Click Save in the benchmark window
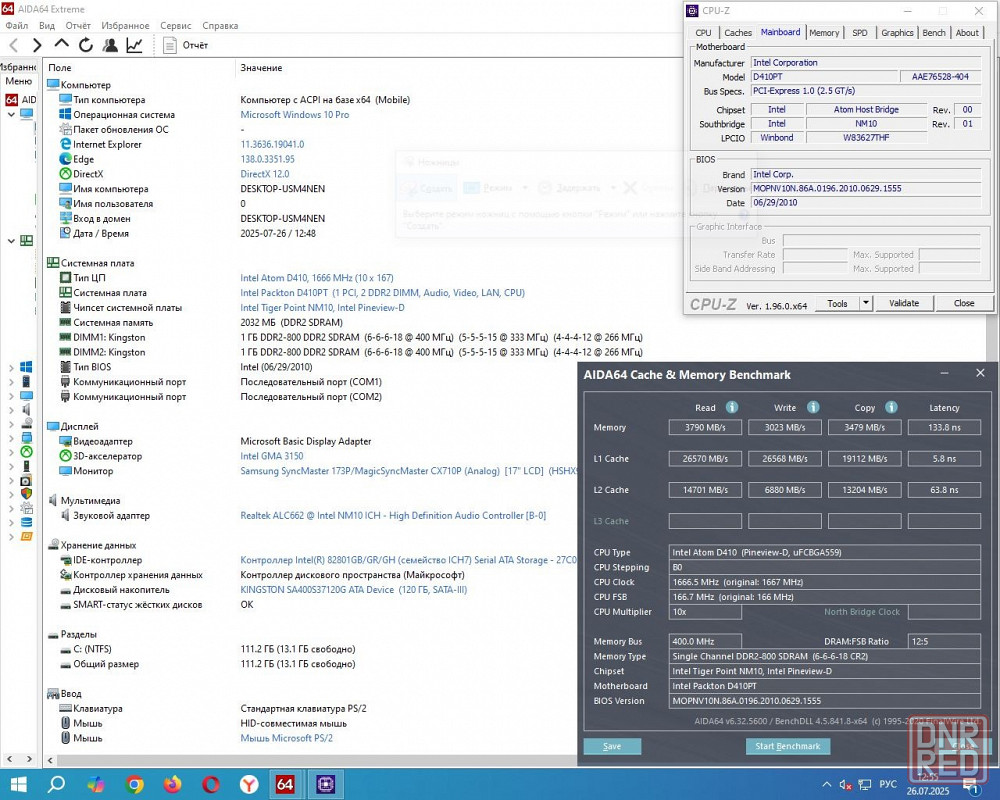The image size is (1000, 800). (612, 746)
